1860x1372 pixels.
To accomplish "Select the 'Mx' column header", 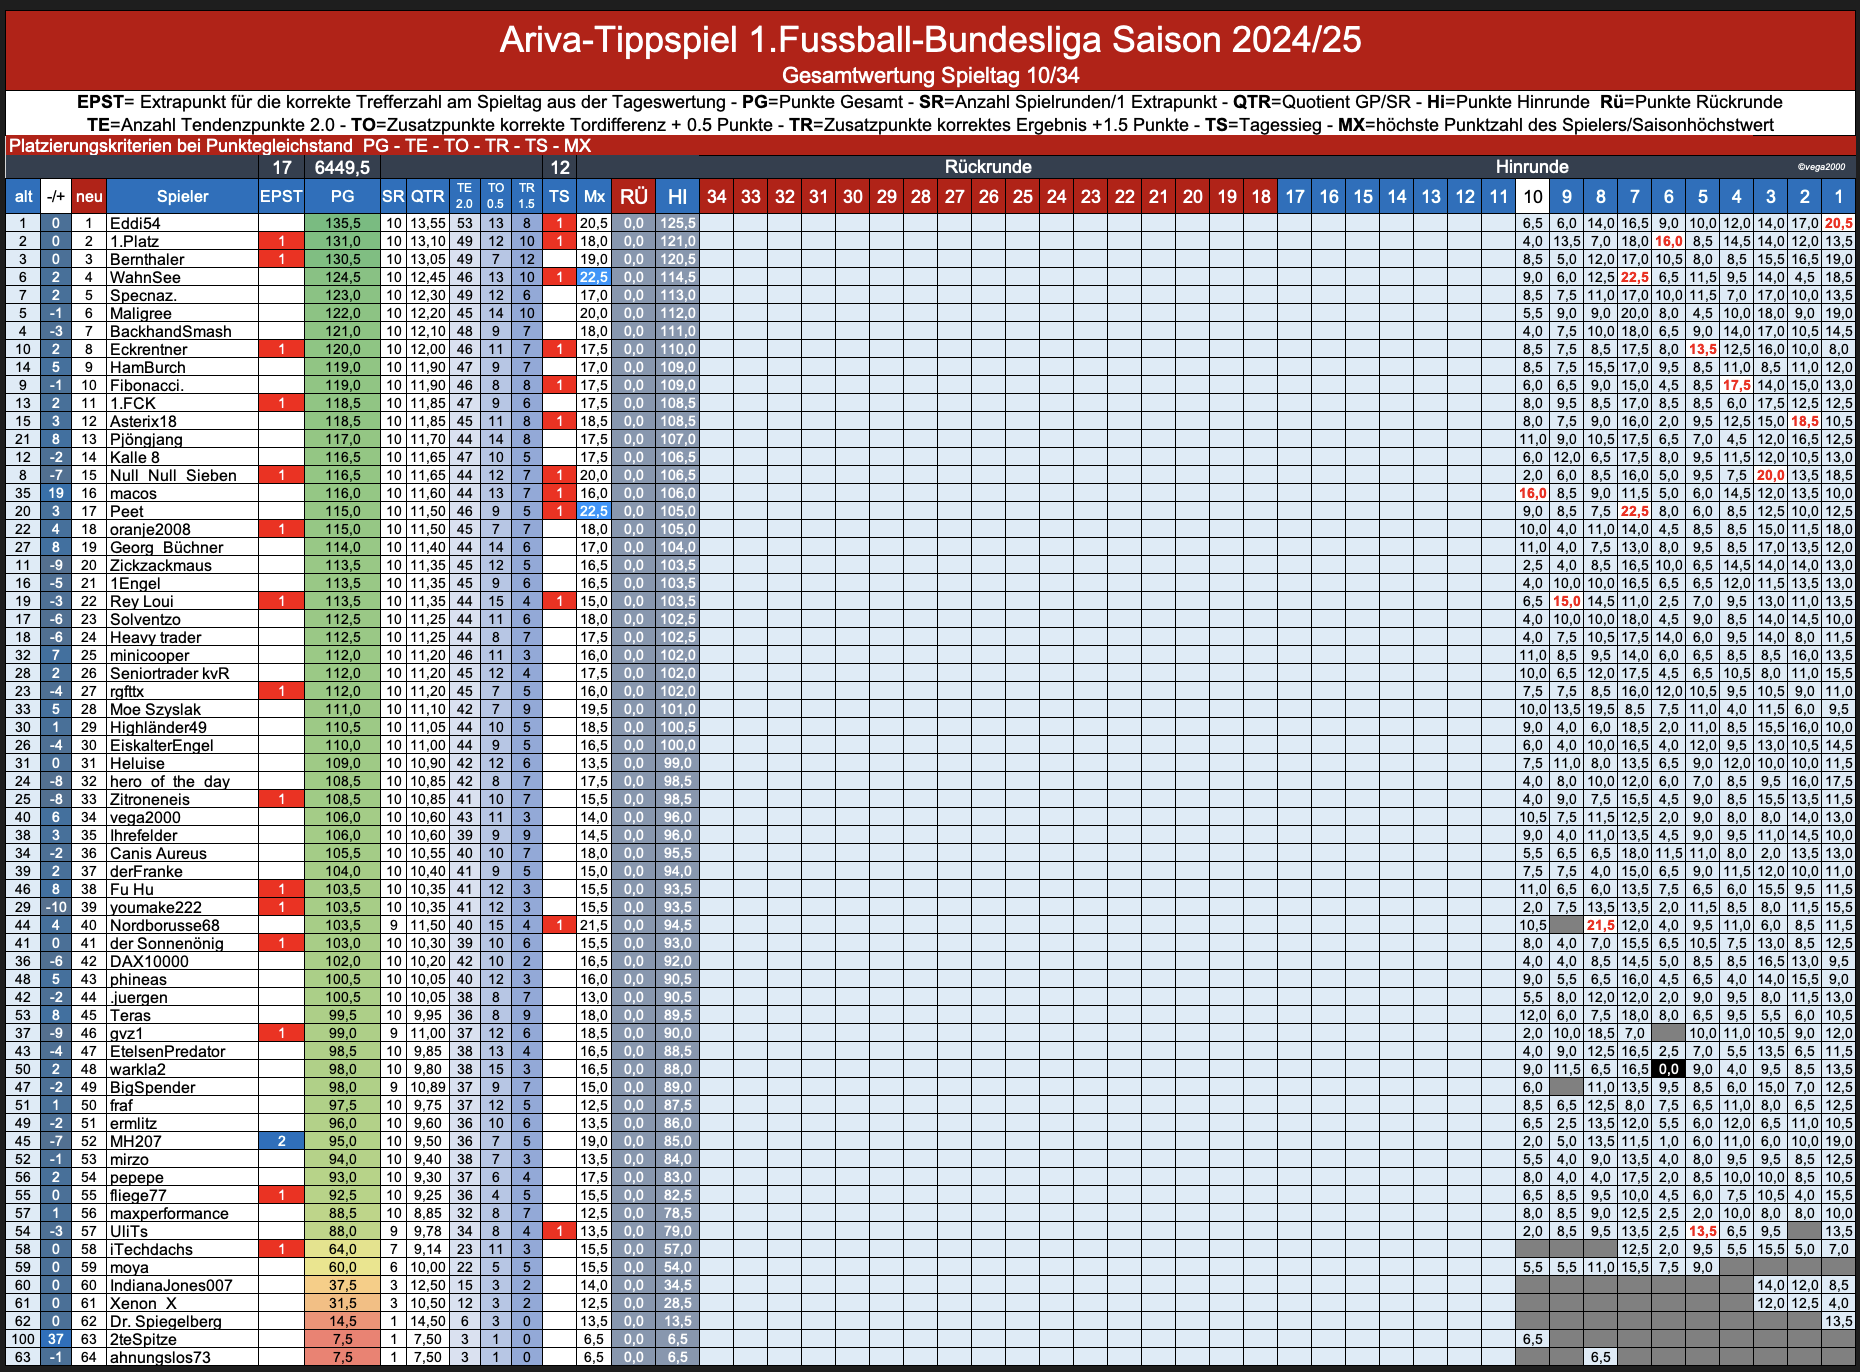I will (x=594, y=196).
